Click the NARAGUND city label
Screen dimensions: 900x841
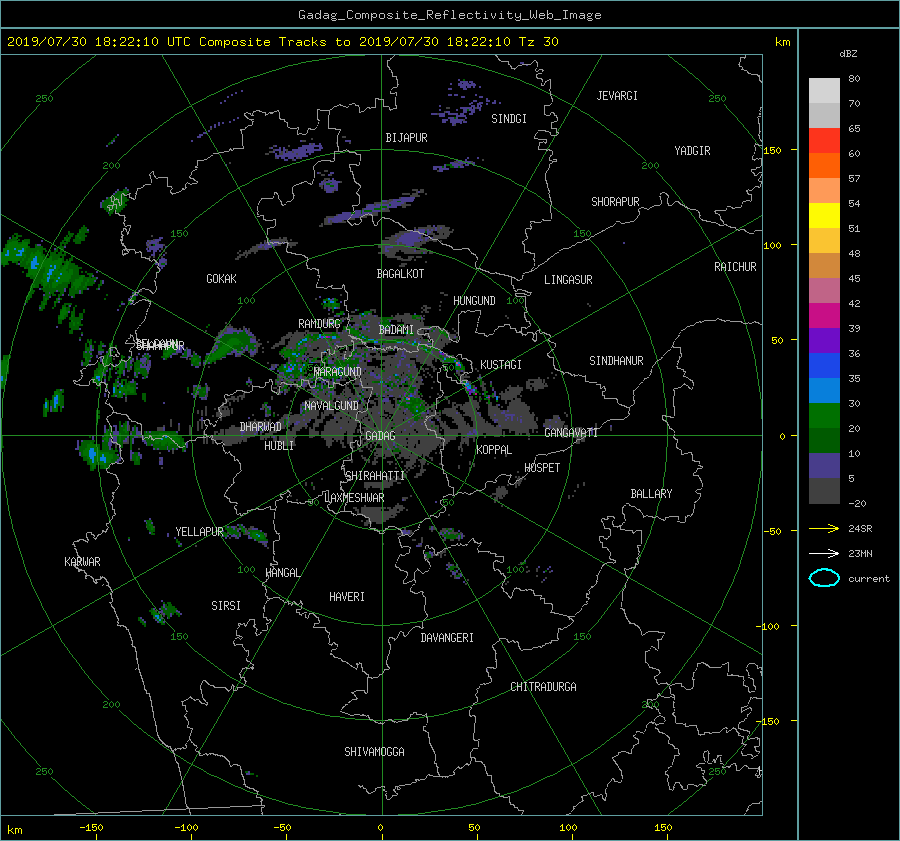(x=338, y=372)
